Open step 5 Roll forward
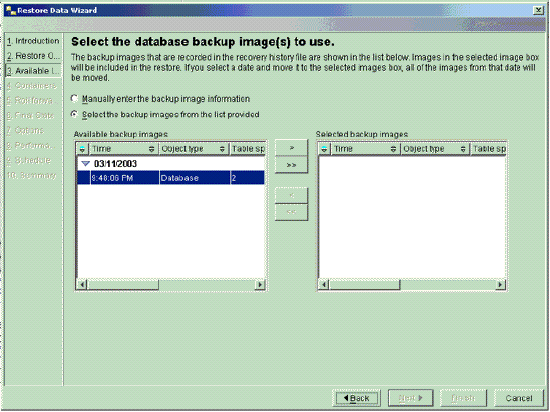This screenshot has width=550, height=412. tap(31, 101)
